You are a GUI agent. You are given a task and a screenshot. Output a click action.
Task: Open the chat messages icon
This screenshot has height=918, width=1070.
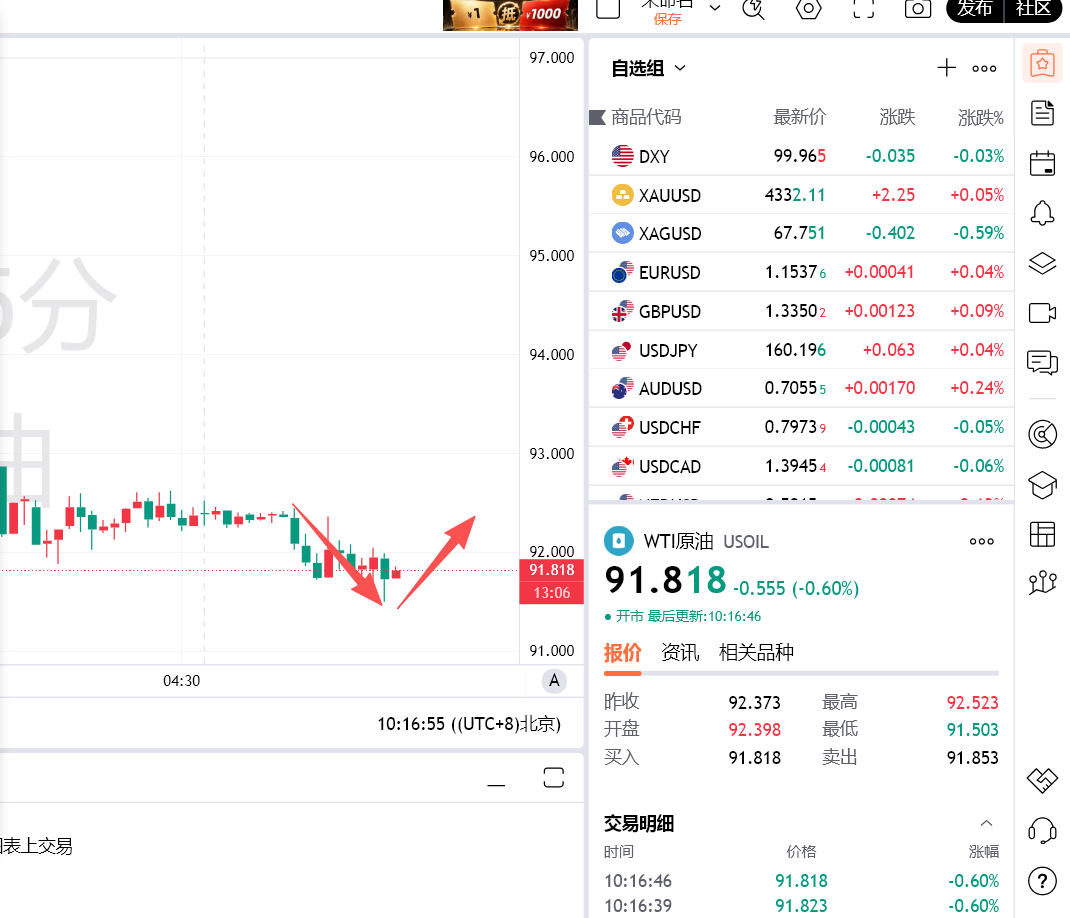point(1042,362)
